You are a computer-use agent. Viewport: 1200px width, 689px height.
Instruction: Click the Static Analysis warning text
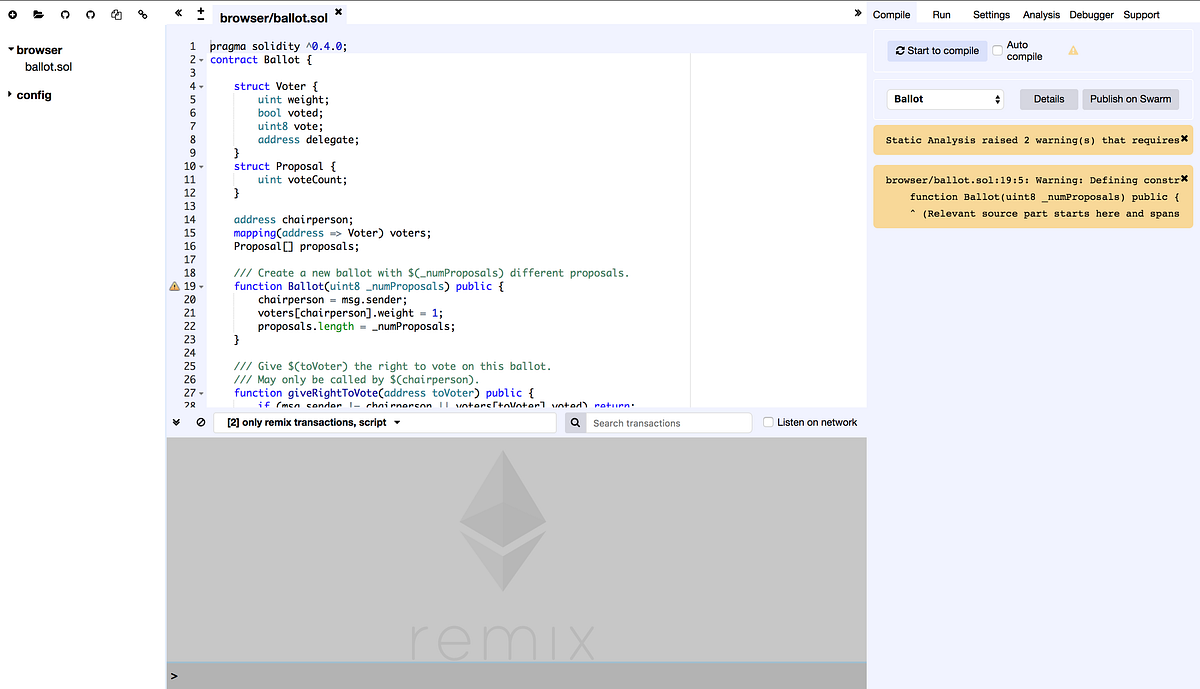pyautogui.click(x=1032, y=140)
